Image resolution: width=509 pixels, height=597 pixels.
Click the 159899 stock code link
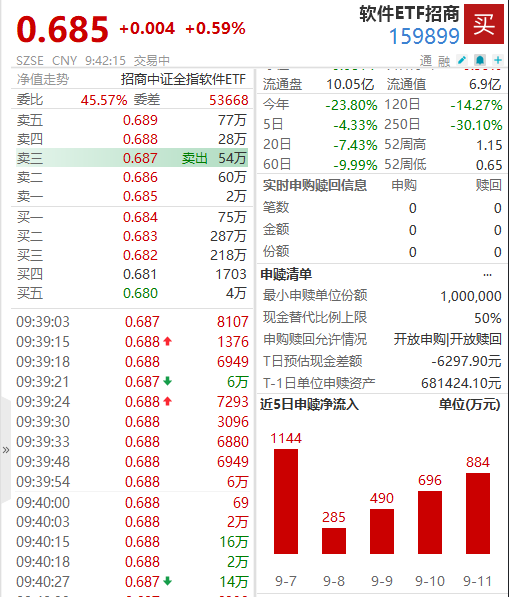424,37
